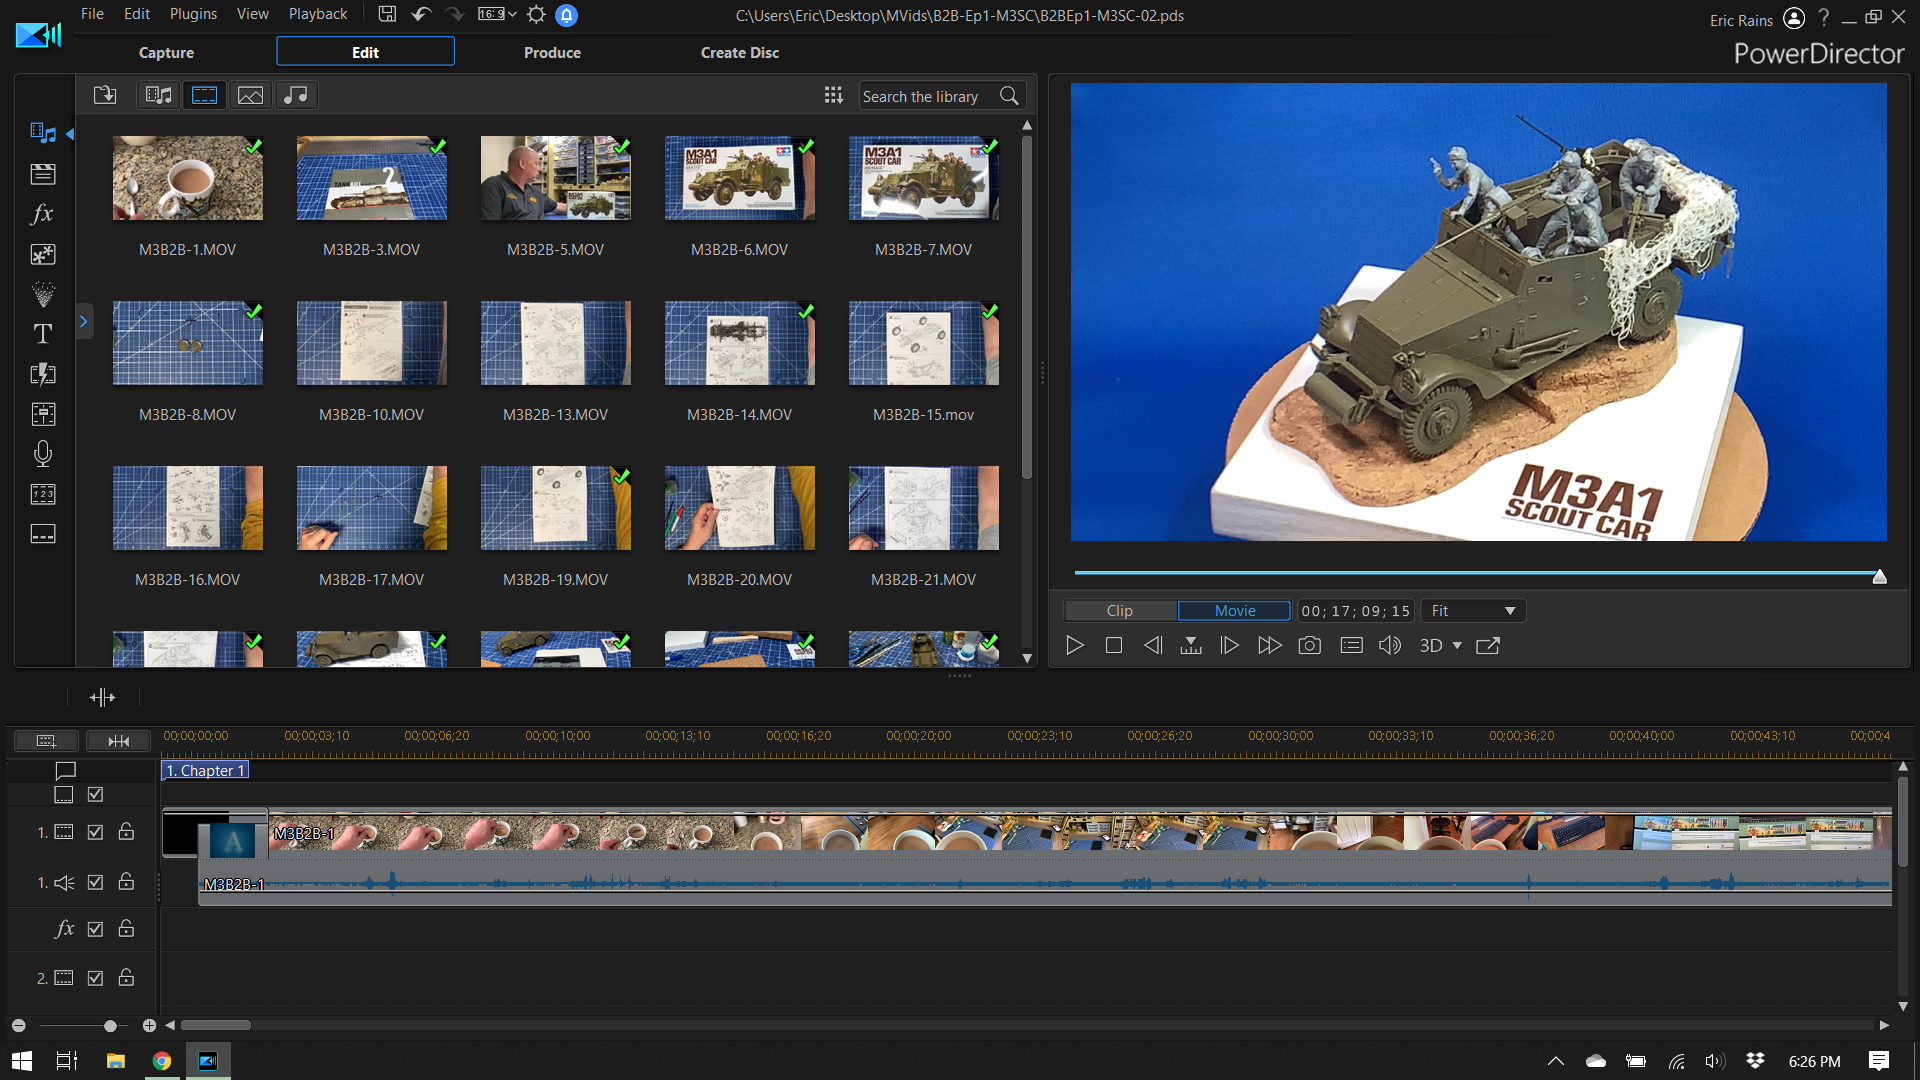The image size is (1920, 1080).
Task: Stop the preview playback
Action: (1114, 646)
